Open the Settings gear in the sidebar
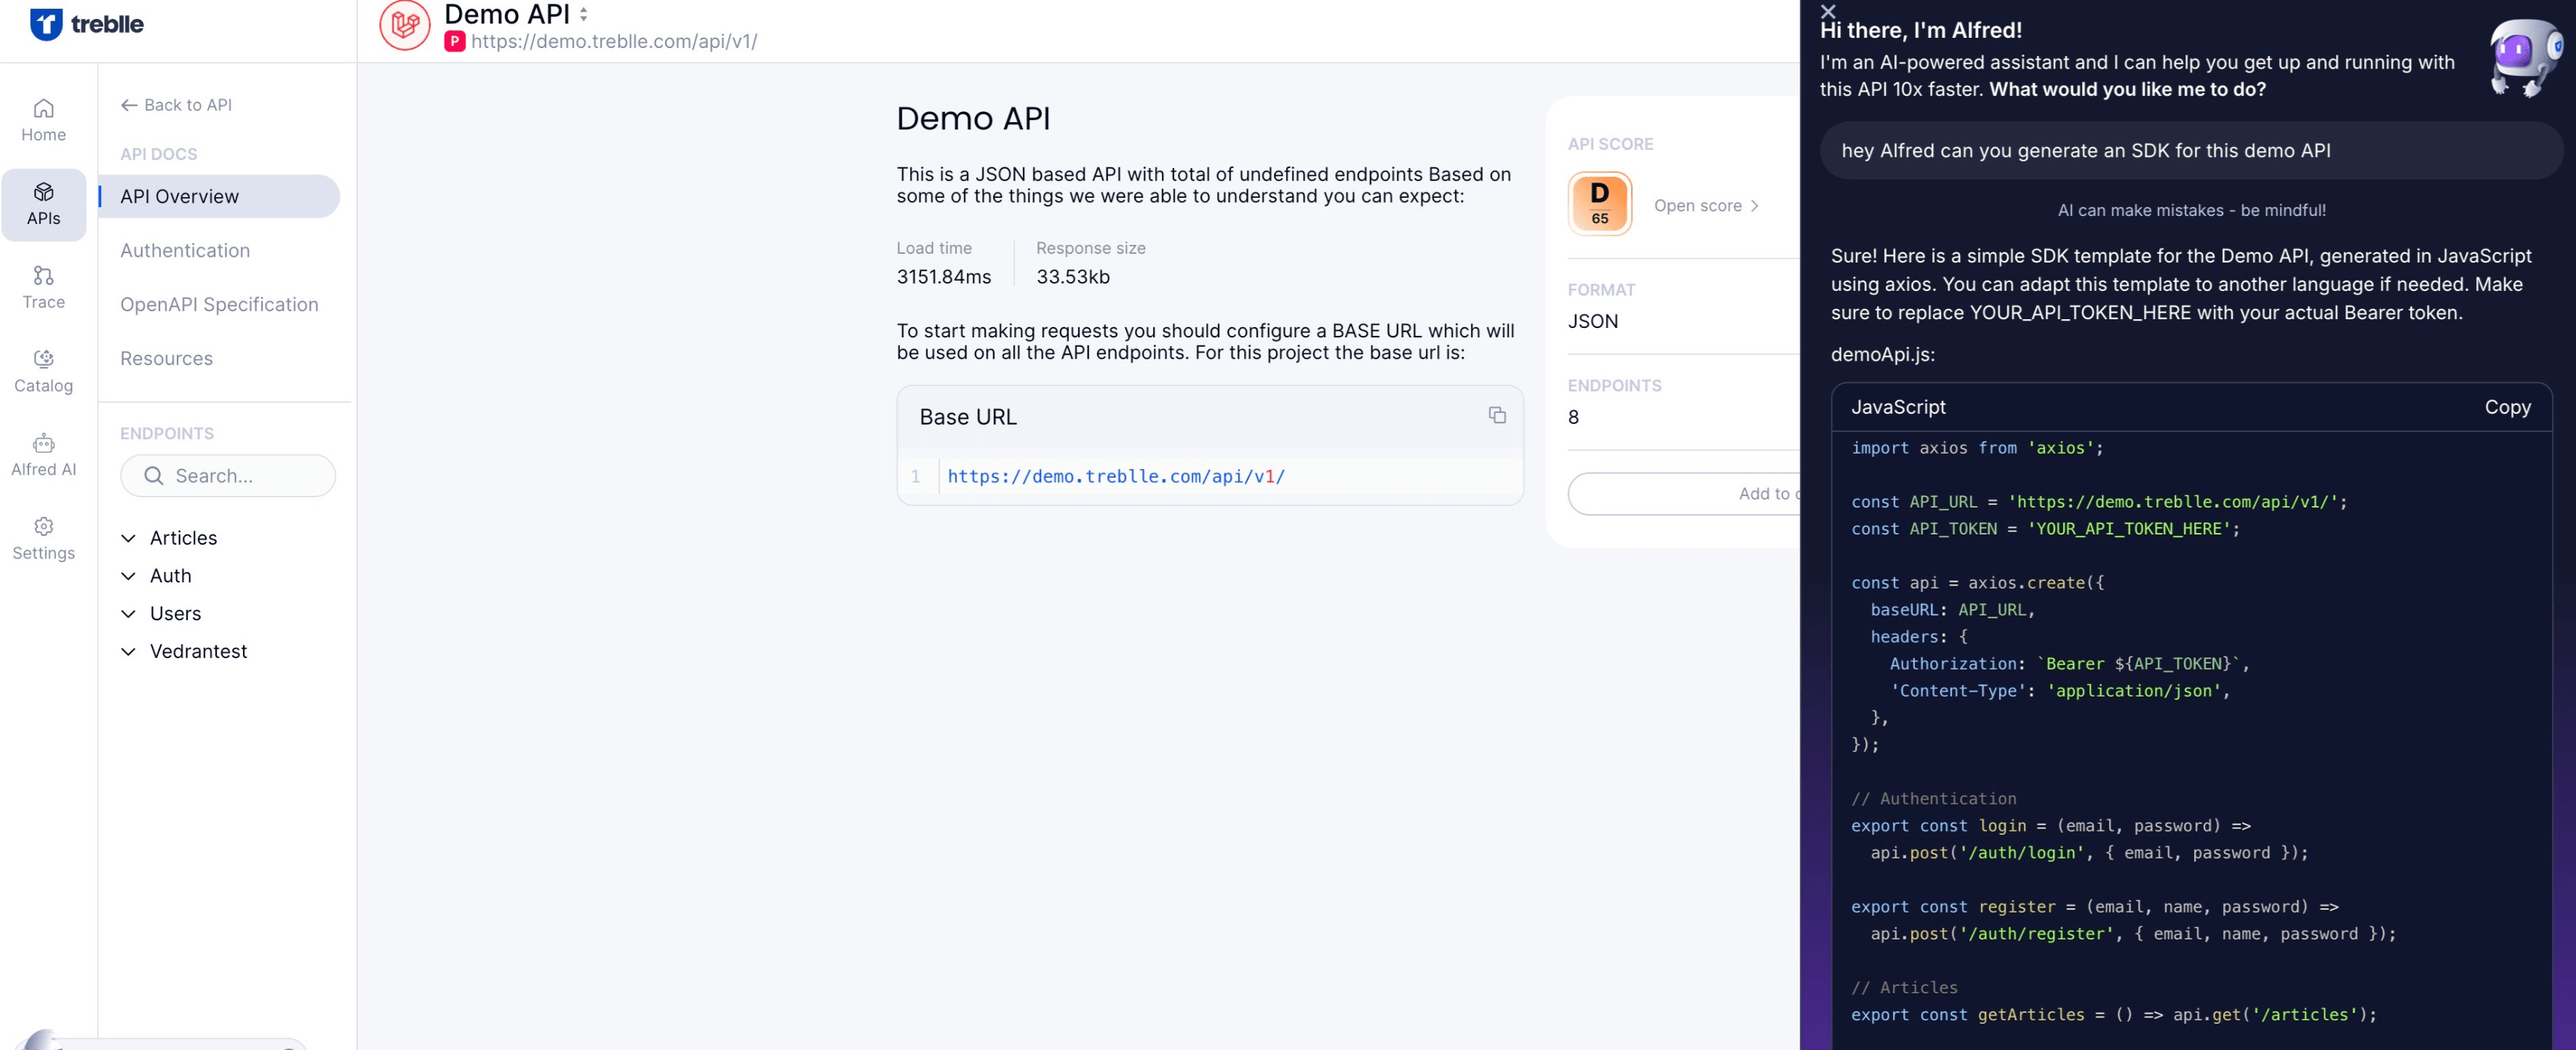Image resolution: width=2576 pixels, height=1050 pixels. click(43, 538)
